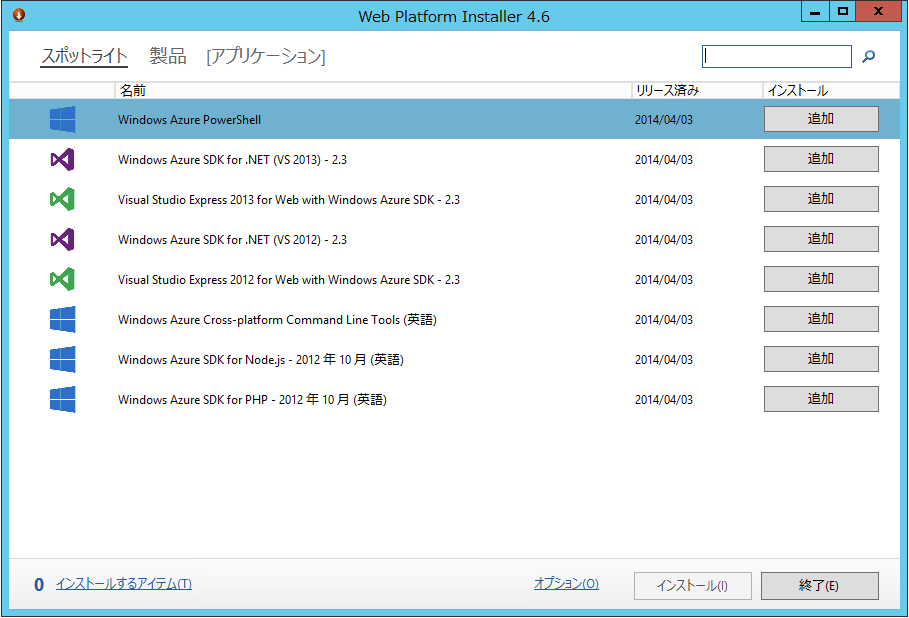Open the アプリケーション tab
This screenshot has height=618, width=909.
tap(266, 56)
